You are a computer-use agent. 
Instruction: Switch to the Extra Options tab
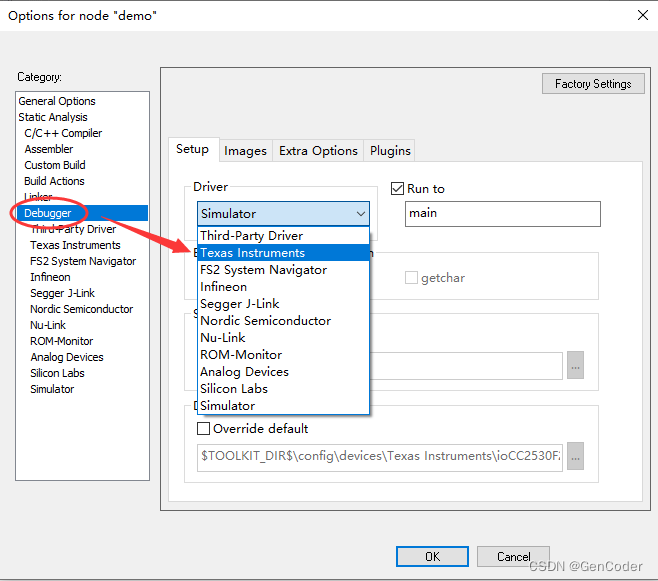tap(318, 151)
